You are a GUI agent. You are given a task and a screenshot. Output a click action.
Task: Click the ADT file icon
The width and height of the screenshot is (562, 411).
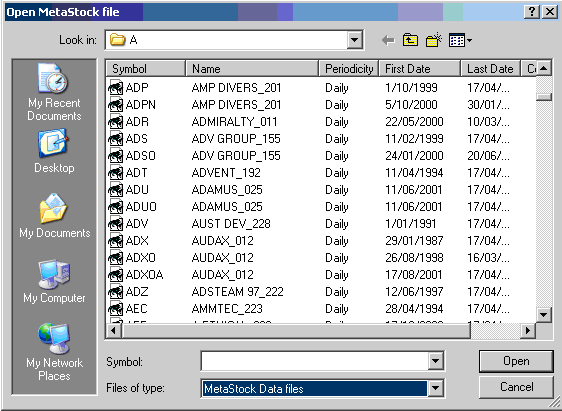(115, 173)
